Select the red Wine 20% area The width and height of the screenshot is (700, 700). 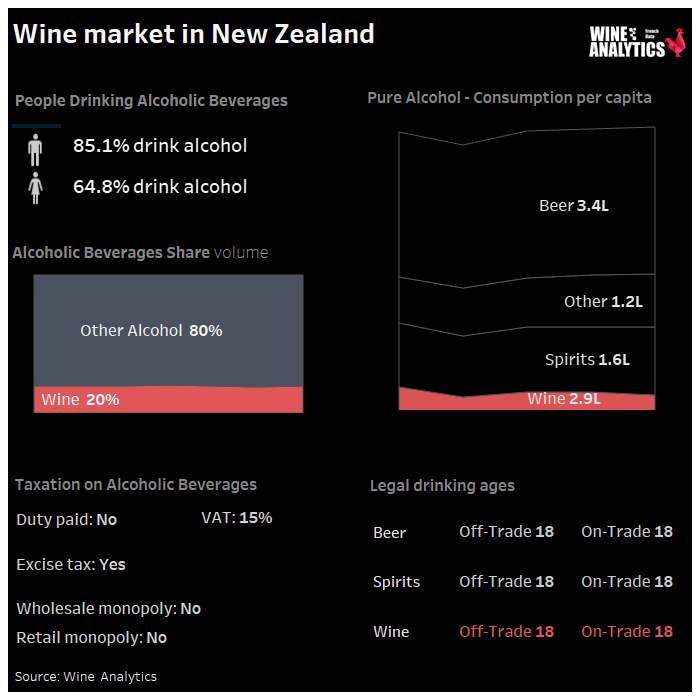tap(168, 399)
